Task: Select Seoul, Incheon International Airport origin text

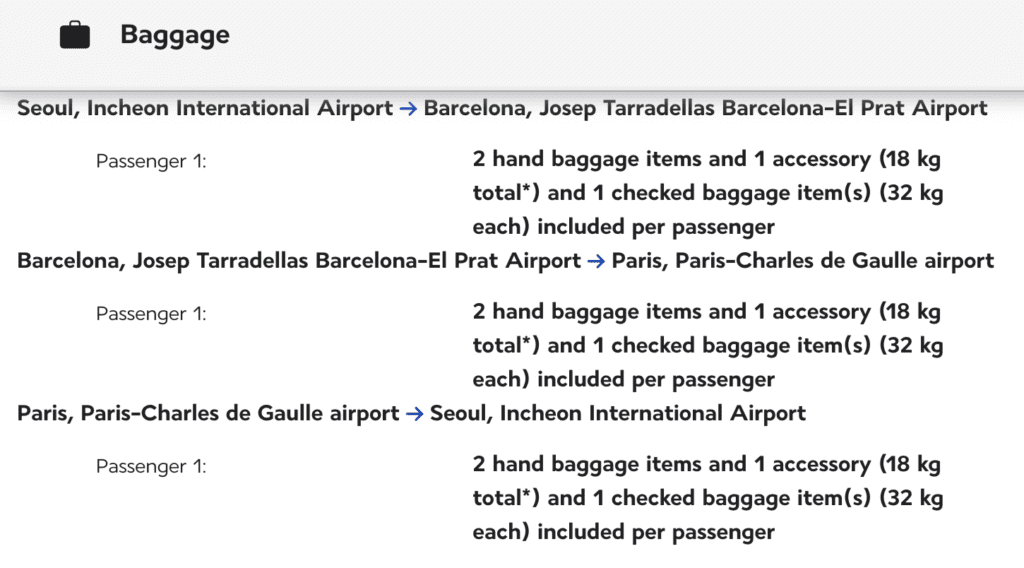Action: (x=205, y=108)
